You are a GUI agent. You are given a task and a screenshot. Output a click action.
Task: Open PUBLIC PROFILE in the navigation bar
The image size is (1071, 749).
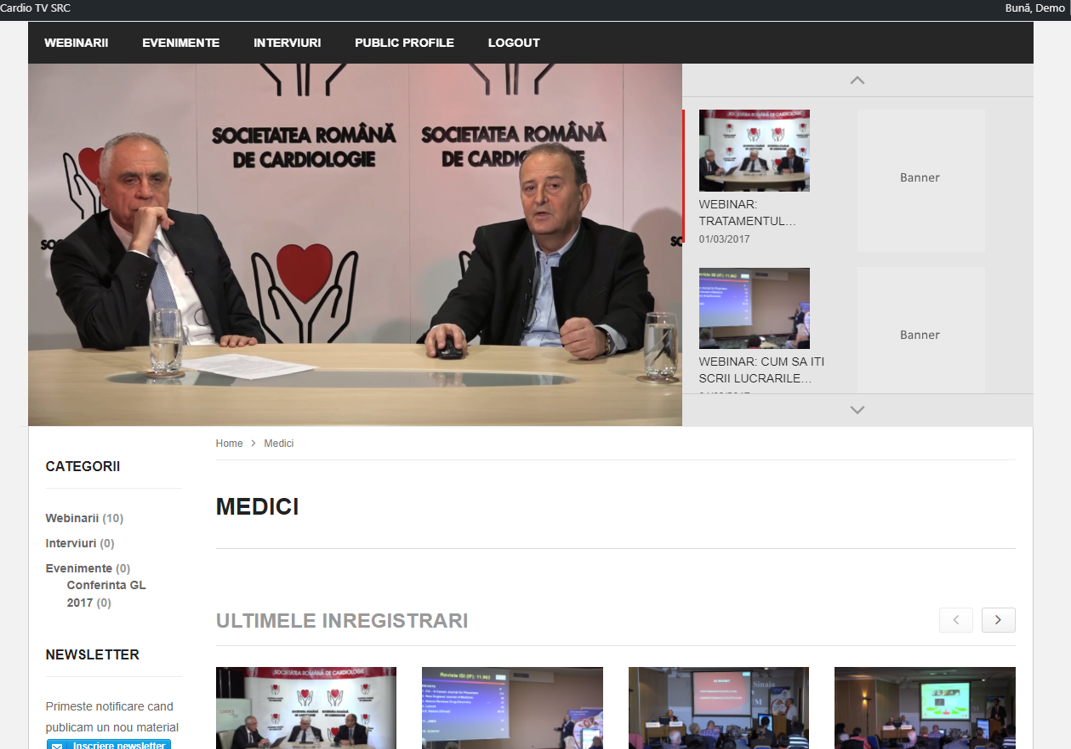[x=404, y=43]
